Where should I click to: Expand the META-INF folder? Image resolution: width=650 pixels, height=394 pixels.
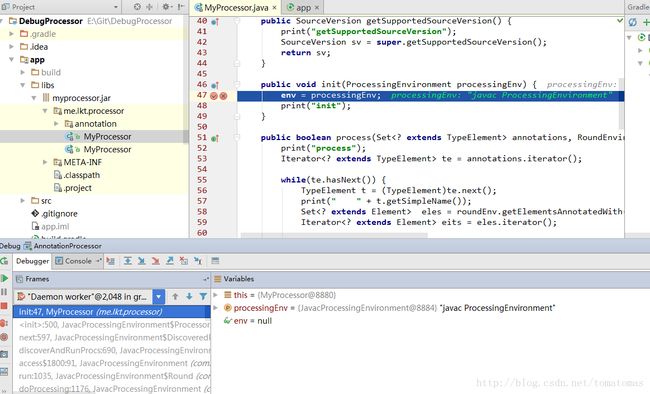45,163
